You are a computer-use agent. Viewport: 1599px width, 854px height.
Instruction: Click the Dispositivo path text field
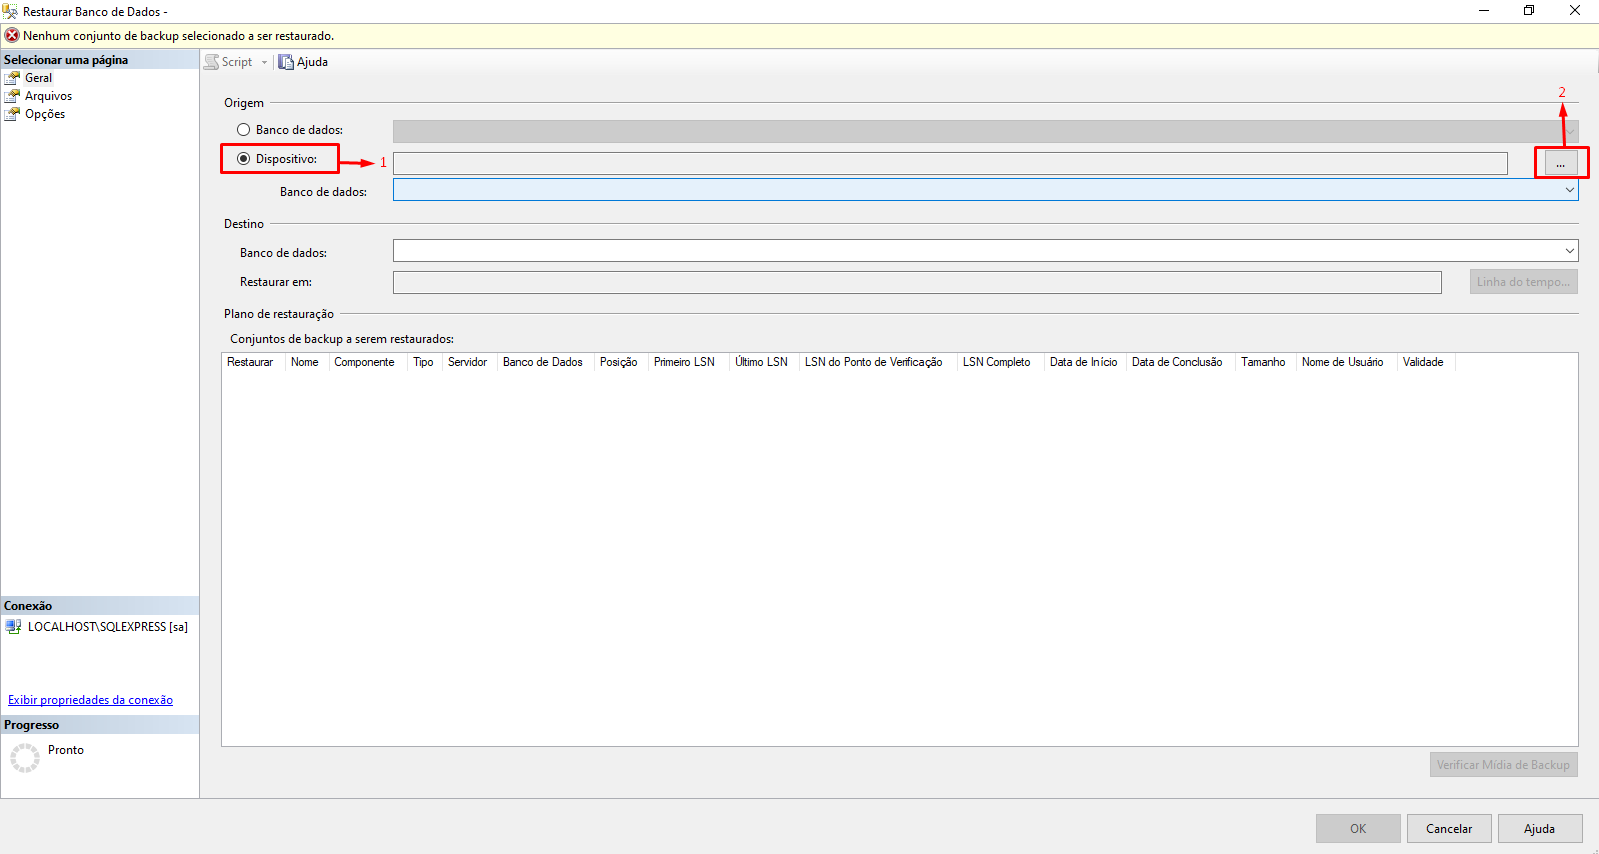click(x=949, y=163)
